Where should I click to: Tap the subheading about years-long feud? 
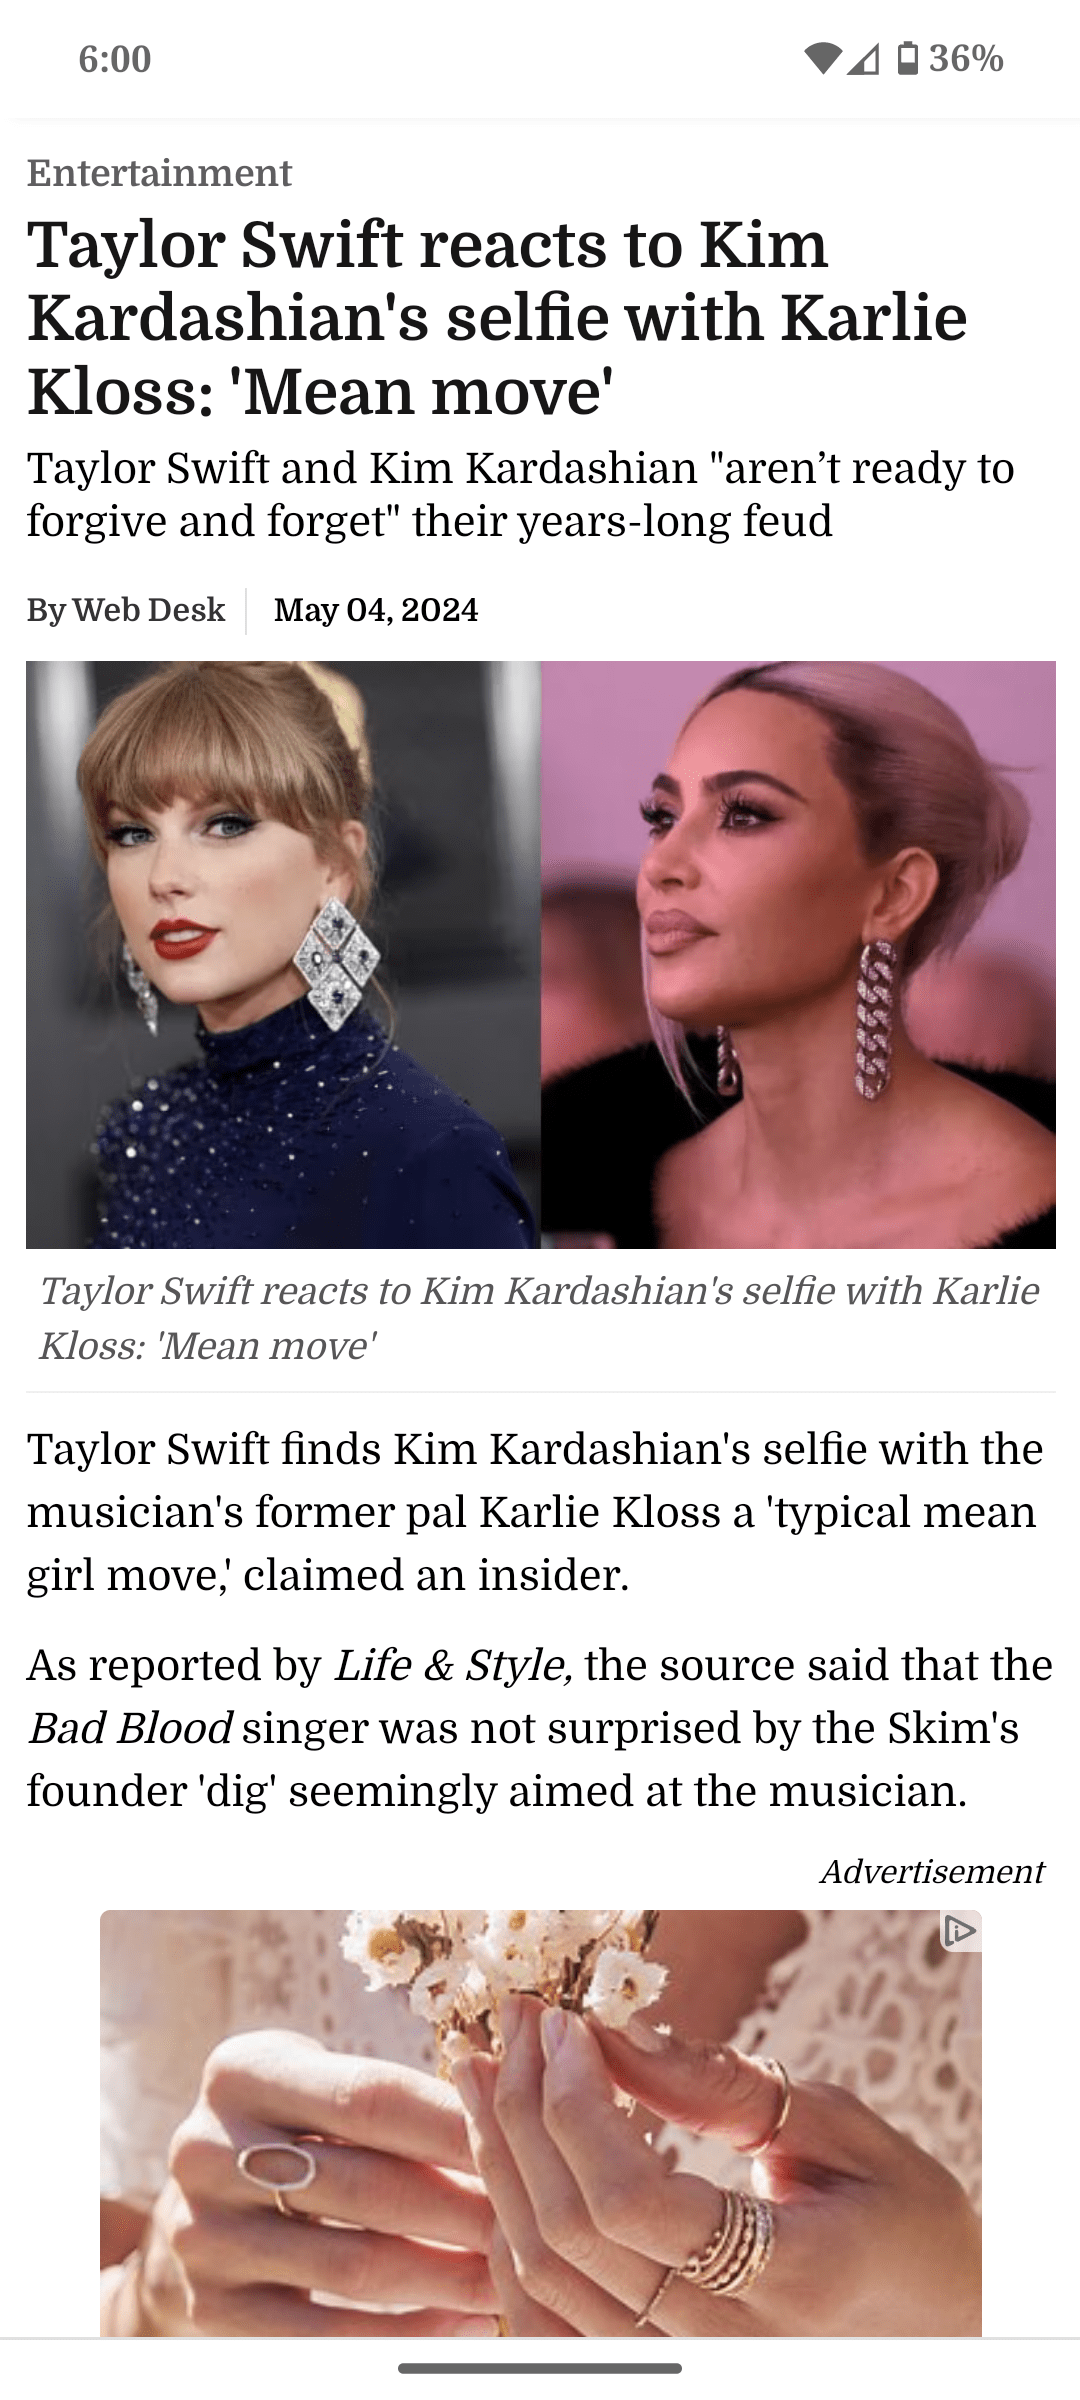click(x=521, y=494)
